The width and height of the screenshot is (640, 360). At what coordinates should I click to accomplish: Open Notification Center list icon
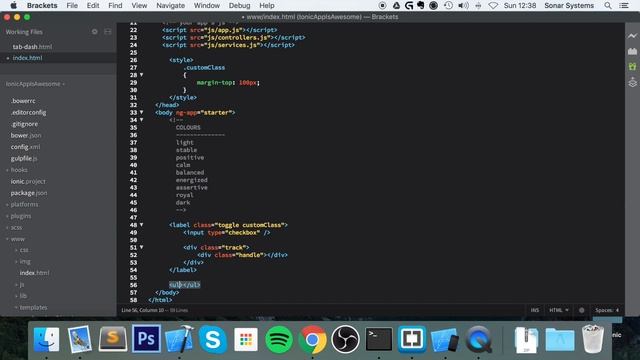click(x=624, y=6)
